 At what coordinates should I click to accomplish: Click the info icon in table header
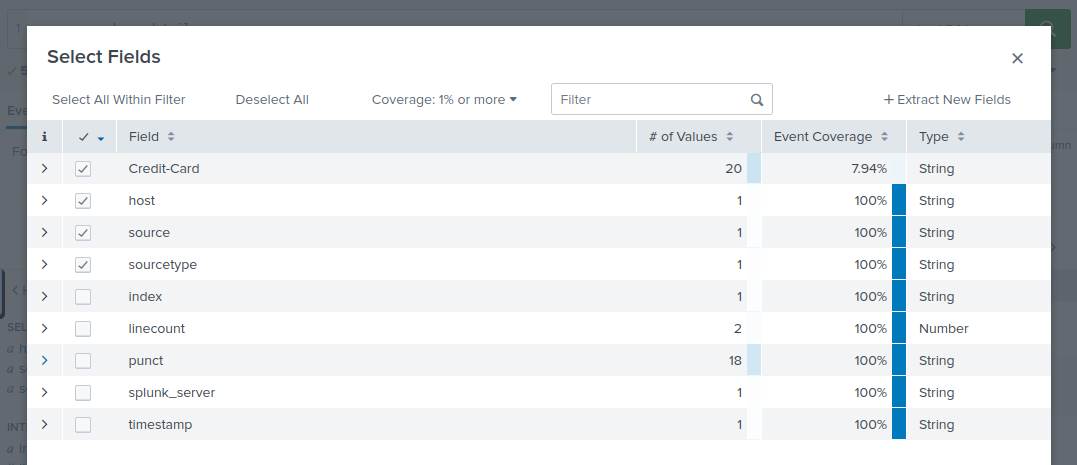coord(44,137)
